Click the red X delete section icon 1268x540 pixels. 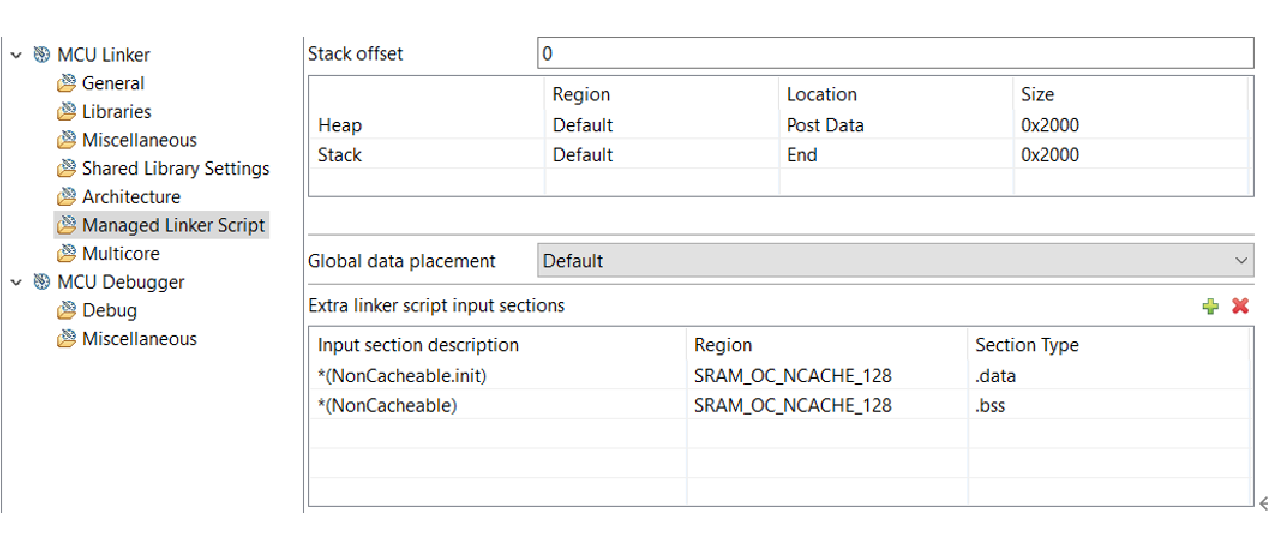point(1240,306)
